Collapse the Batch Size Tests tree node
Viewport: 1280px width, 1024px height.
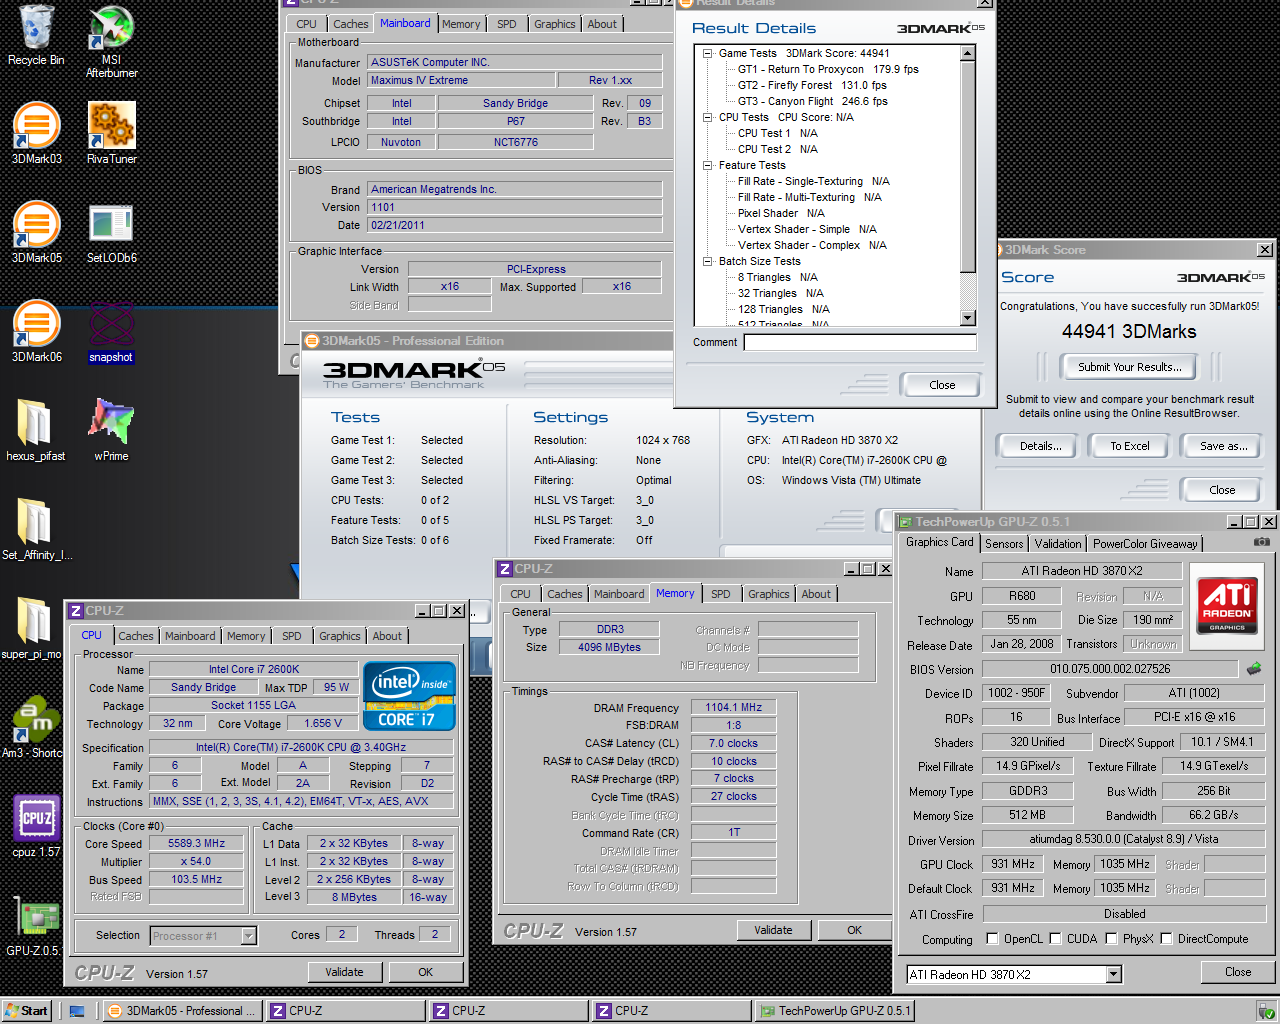708,261
